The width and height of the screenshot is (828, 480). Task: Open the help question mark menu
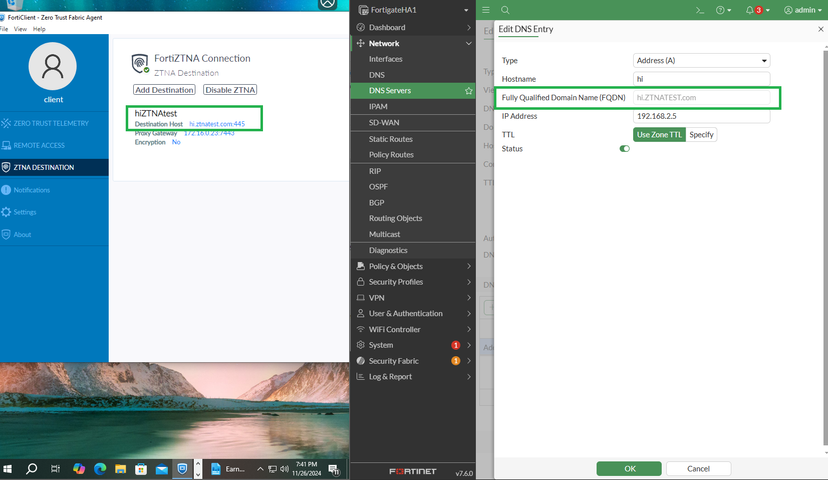723,10
